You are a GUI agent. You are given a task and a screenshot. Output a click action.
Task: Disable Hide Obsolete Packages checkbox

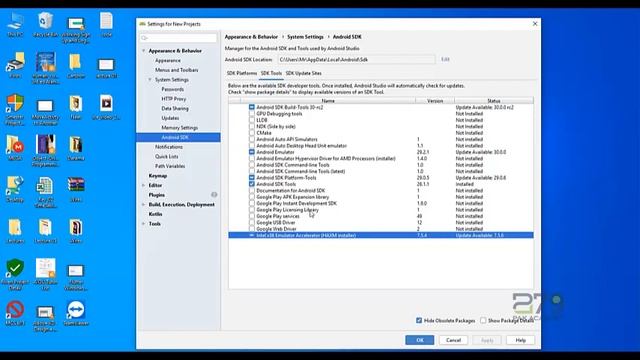(x=419, y=320)
